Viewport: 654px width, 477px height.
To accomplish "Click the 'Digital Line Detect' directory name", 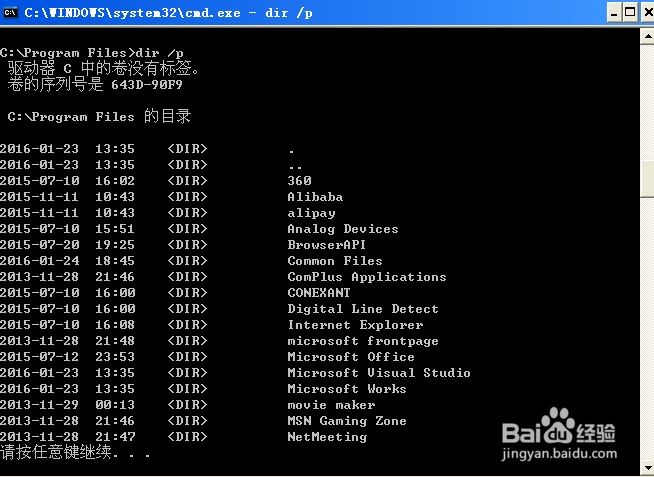I will pyautogui.click(x=363, y=309).
